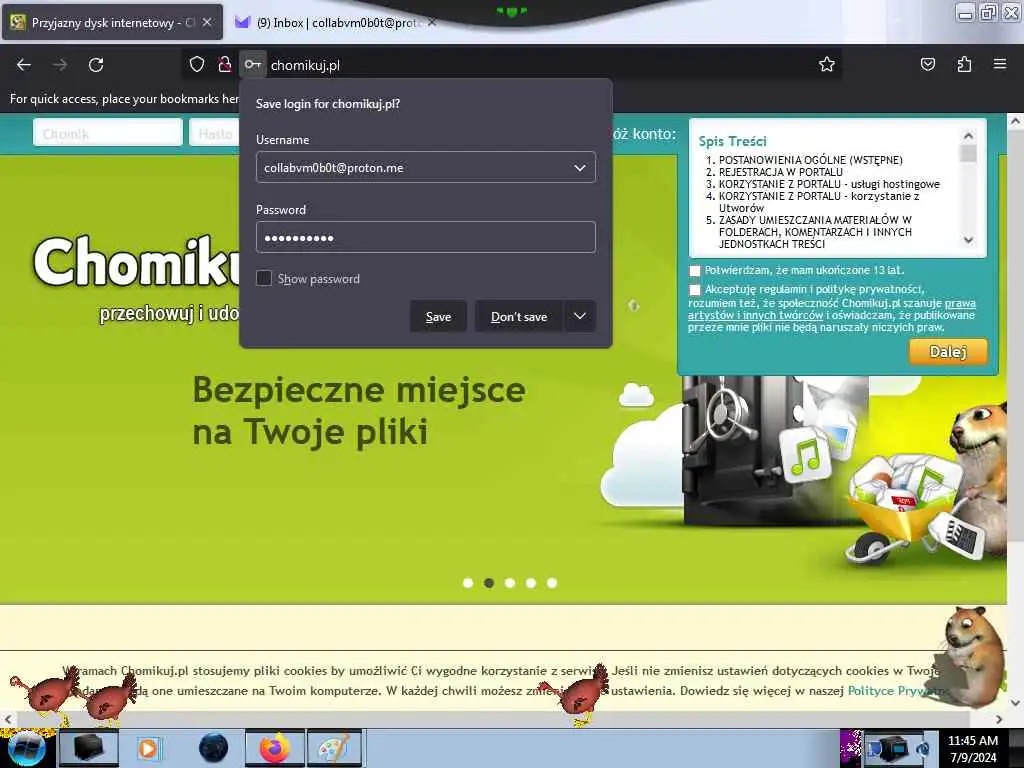
Task: Switch to the Inbox collabvm0b0t tab
Action: [x=336, y=22]
